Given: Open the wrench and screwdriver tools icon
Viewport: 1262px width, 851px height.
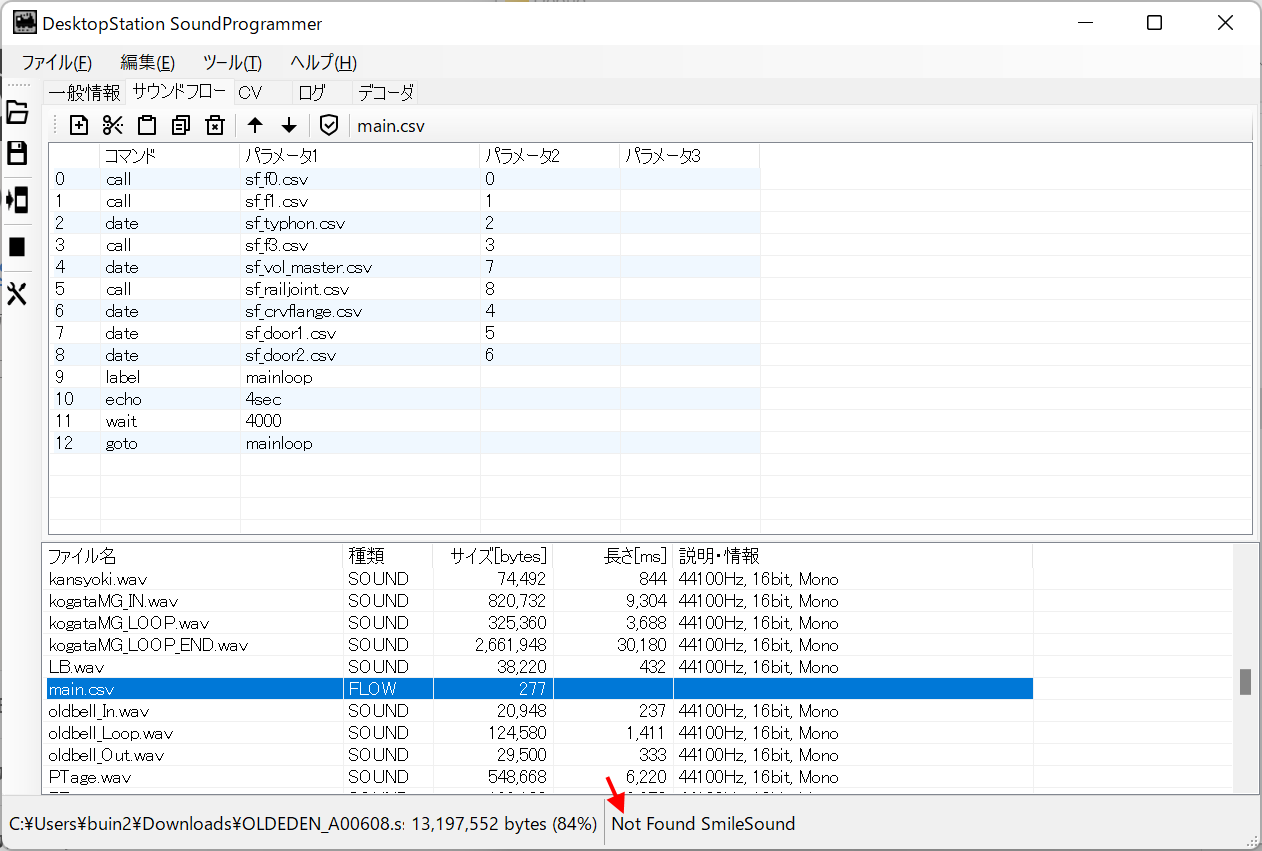Looking at the screenshot, I should coord(17,293).
